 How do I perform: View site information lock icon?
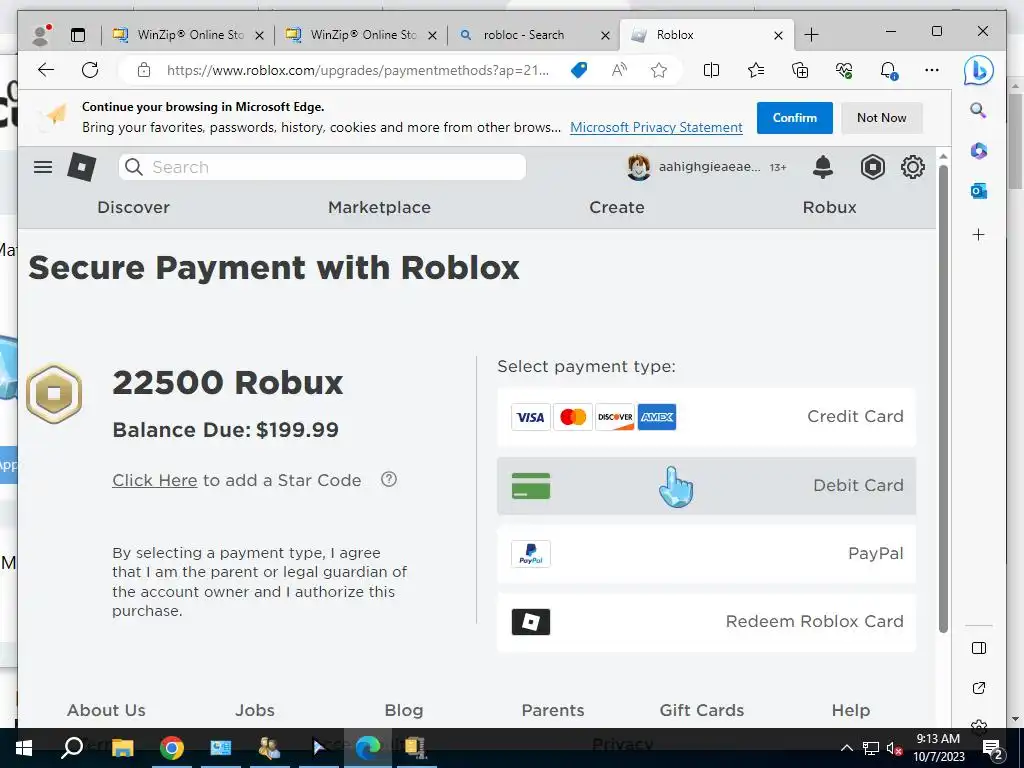point(144,70)
